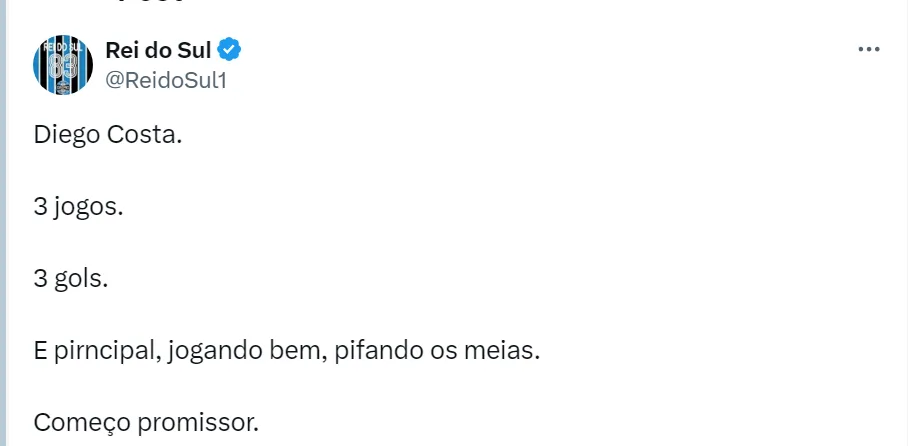Click the Rei do Sul display name
The width and height of the screenshot is (911, 446).
158,49
